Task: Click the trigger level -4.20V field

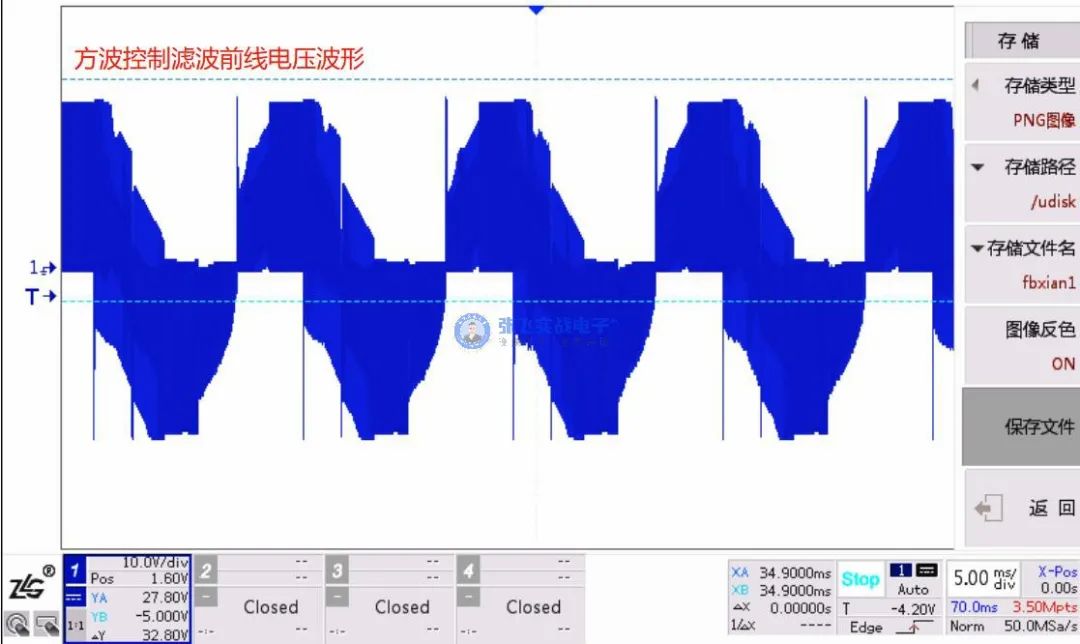Action: pyautogui.click(x=913, y=609)
